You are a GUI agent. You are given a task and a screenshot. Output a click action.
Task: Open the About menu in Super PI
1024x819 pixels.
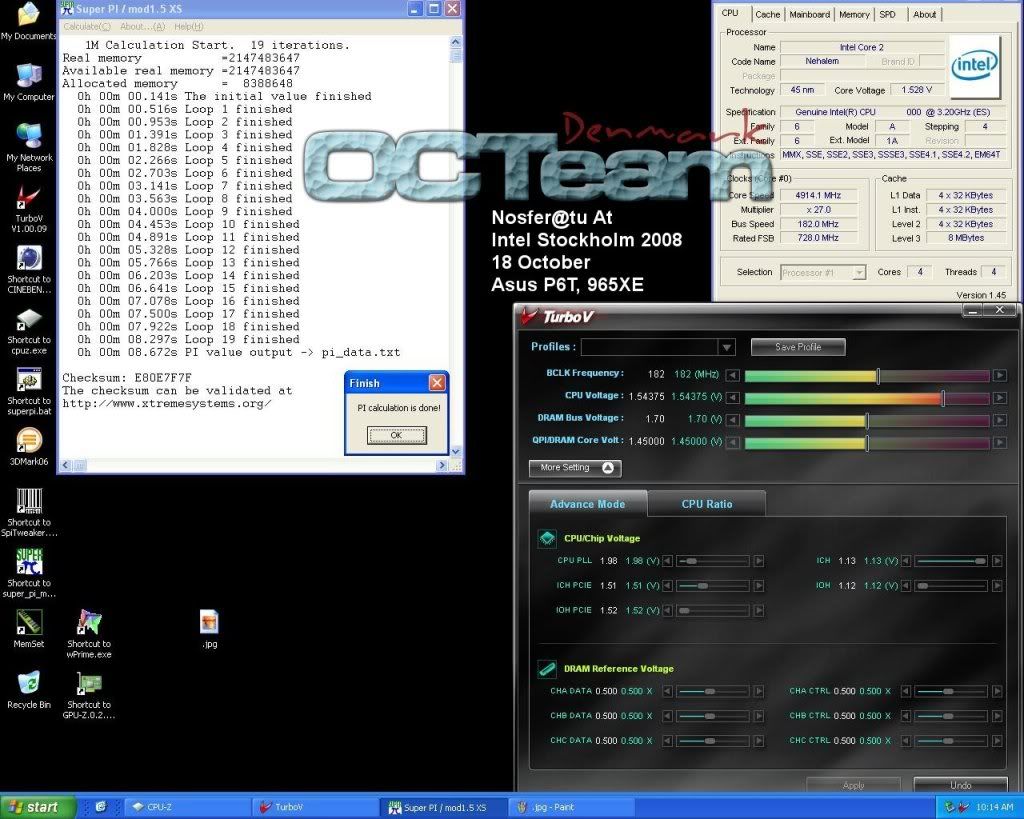pos(142,27)
